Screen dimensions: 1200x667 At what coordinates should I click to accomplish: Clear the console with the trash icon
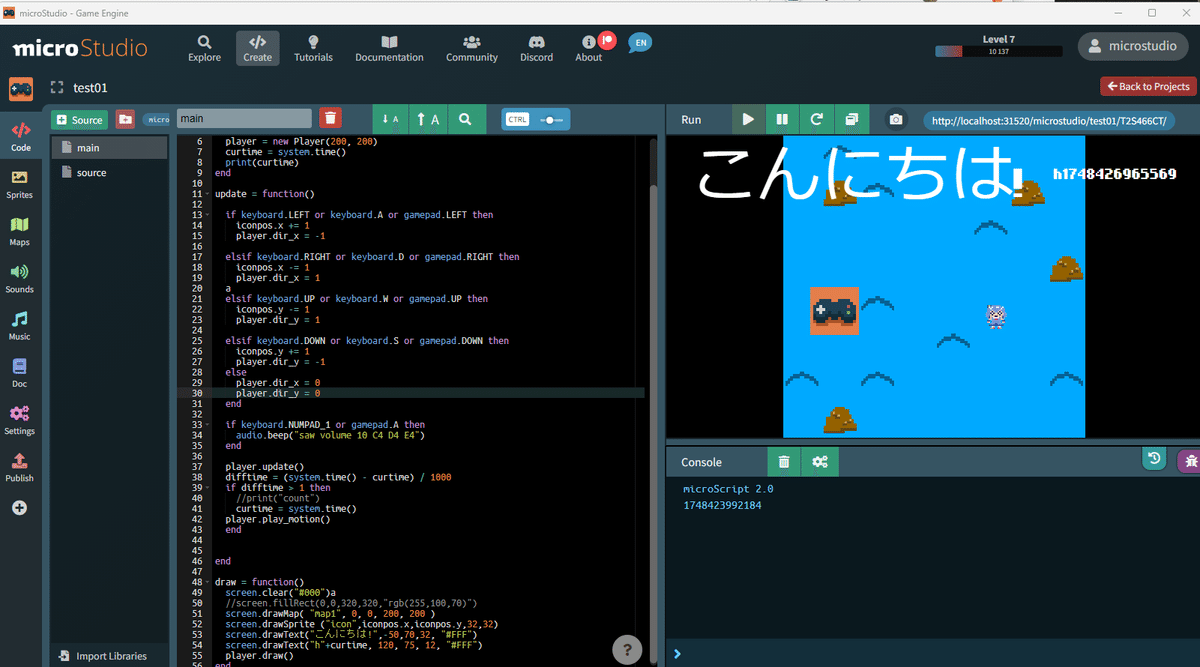pyautogui.click(x=784, y=461)
